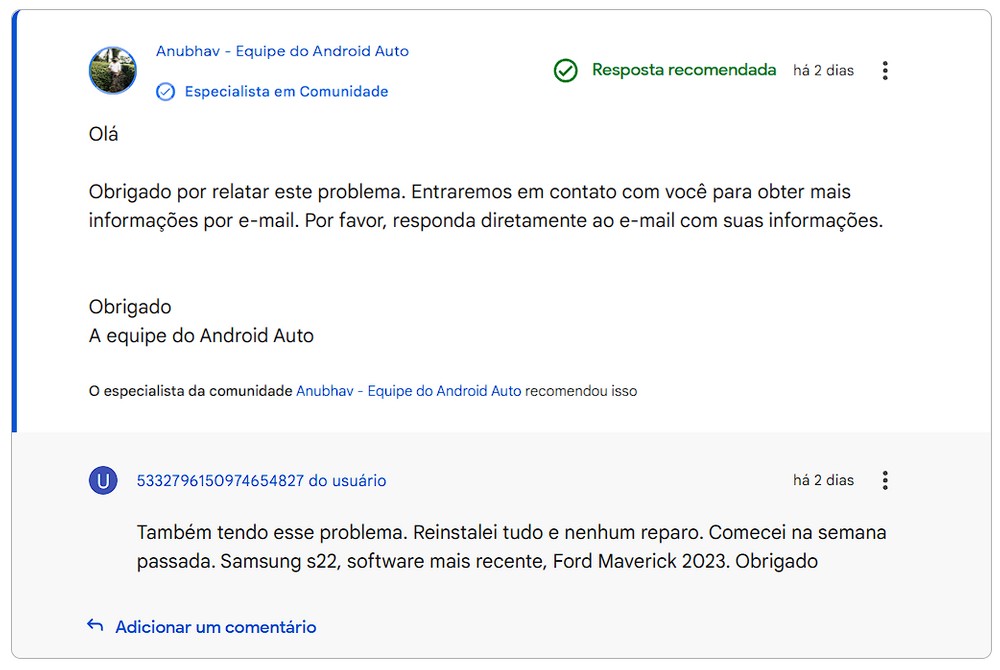Click the reply arrow icon beside Adicionar um comentário
This screenshot has height=670, width=1000.
(x=95, y=625)
